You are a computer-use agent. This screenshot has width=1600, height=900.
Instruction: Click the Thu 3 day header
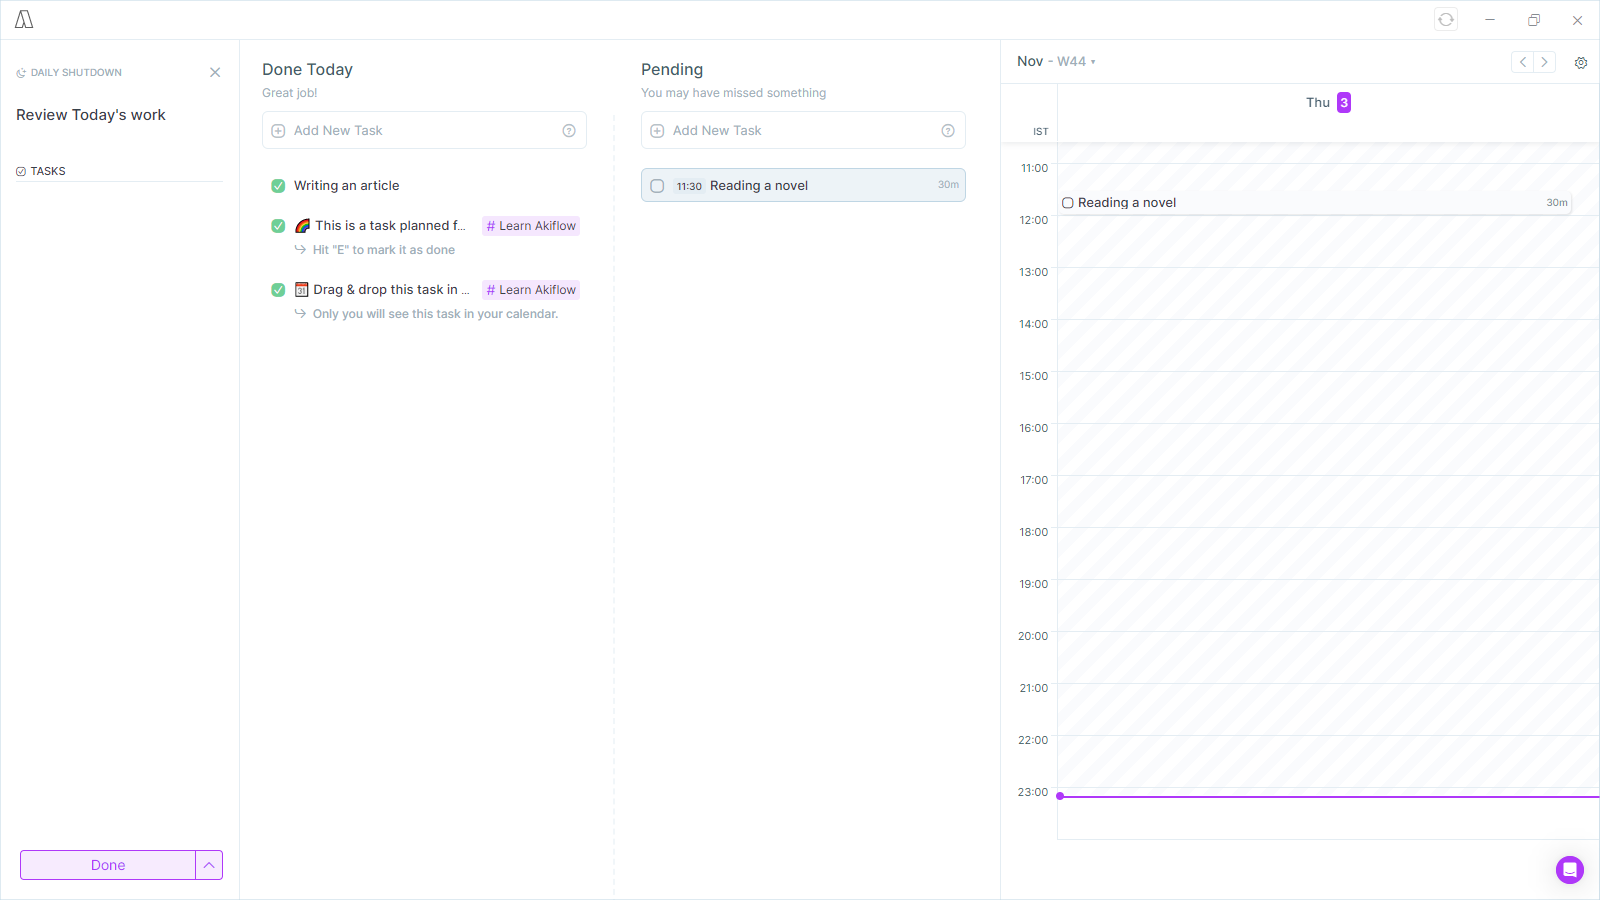coord(1328,102)
